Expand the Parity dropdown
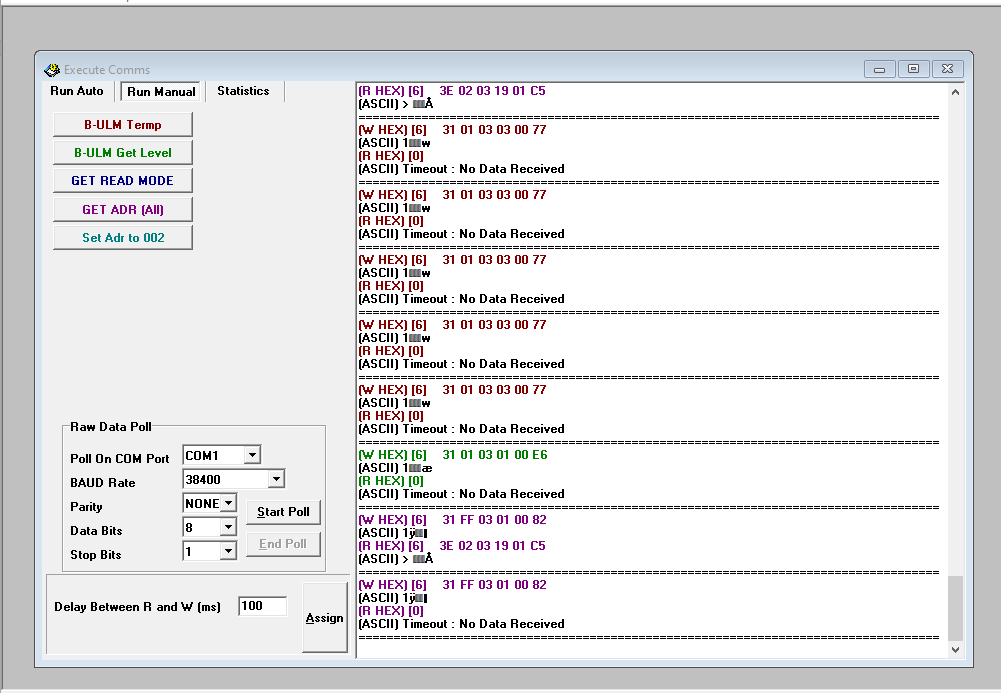Screen dimensions: 1001x693 (228, 504)
